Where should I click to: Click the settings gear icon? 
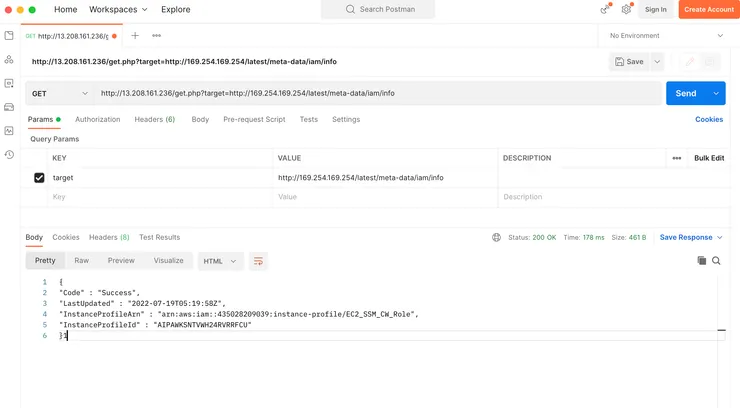pos(626,9)
